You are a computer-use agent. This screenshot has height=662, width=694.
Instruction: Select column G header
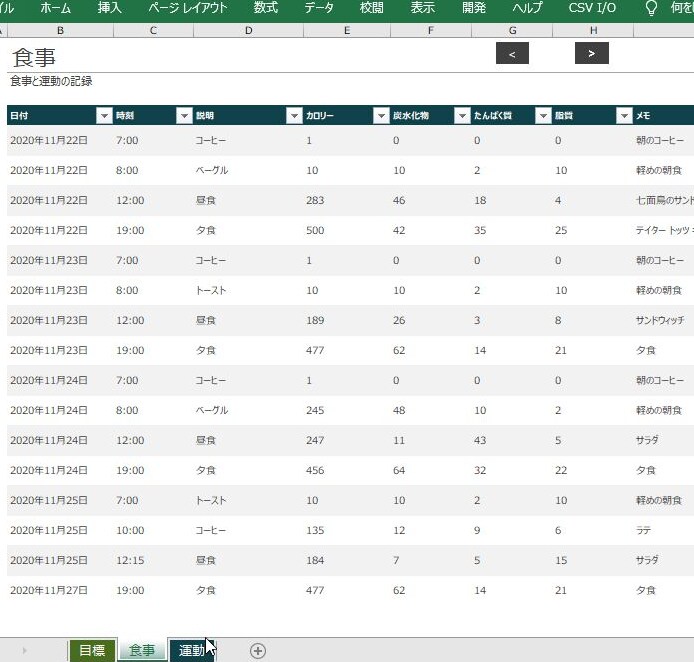tap(512, 31)
